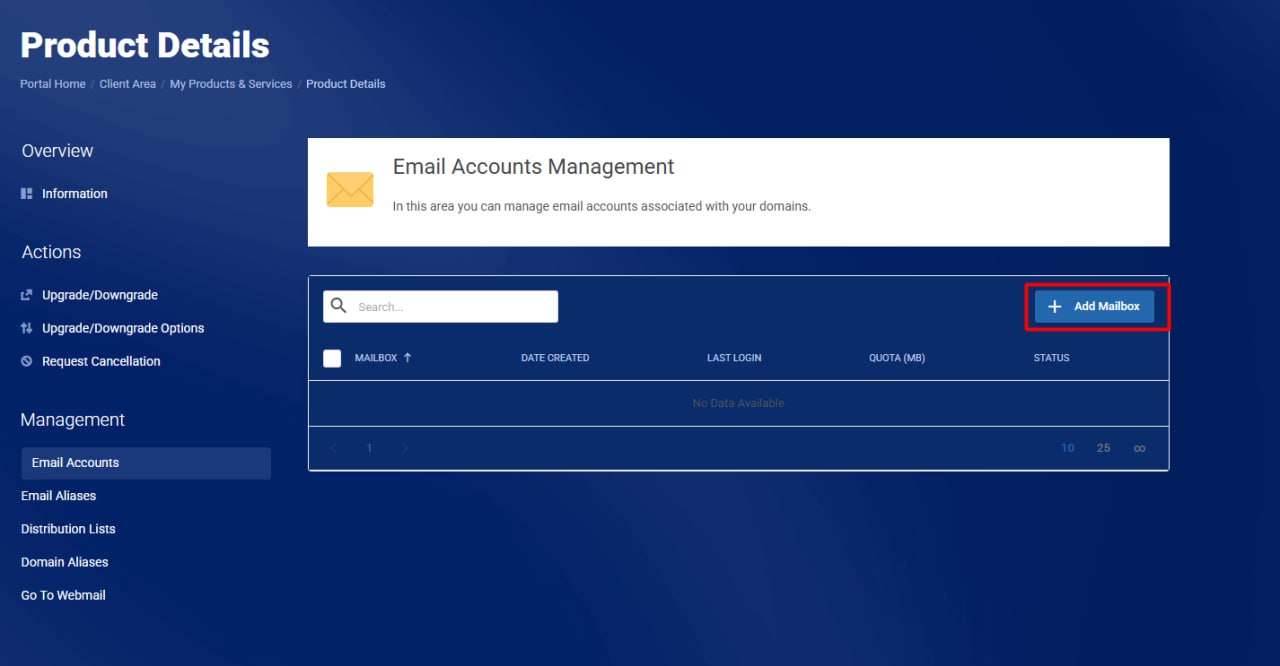Click the Add Mailbox button
1280x666 pixels.
tap(1094, 307)
